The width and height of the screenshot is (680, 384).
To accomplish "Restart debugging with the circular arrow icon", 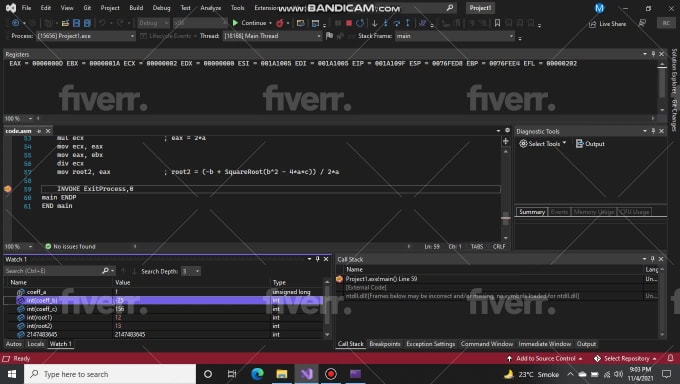I will [x=360, y=23].
